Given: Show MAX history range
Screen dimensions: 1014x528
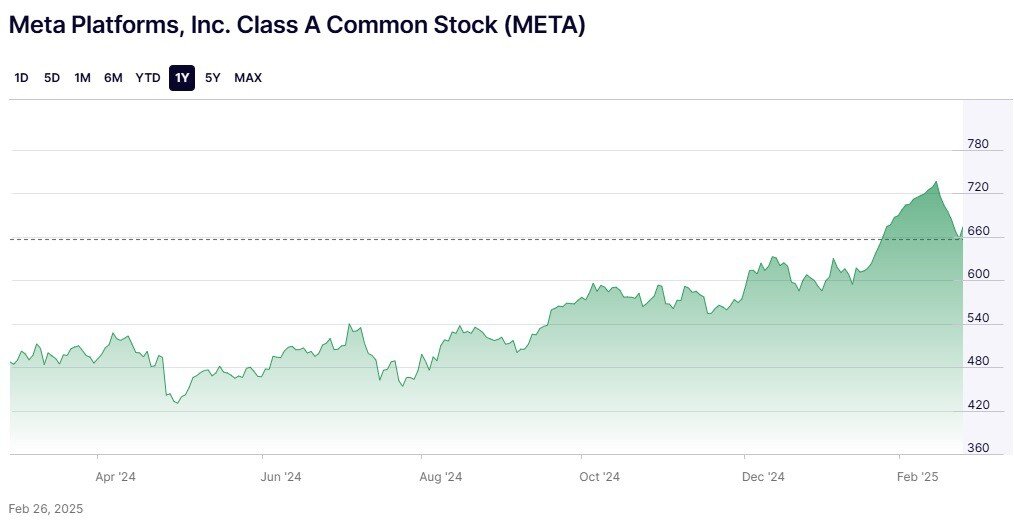Looking at the screenshot, I should coord(248,78).
